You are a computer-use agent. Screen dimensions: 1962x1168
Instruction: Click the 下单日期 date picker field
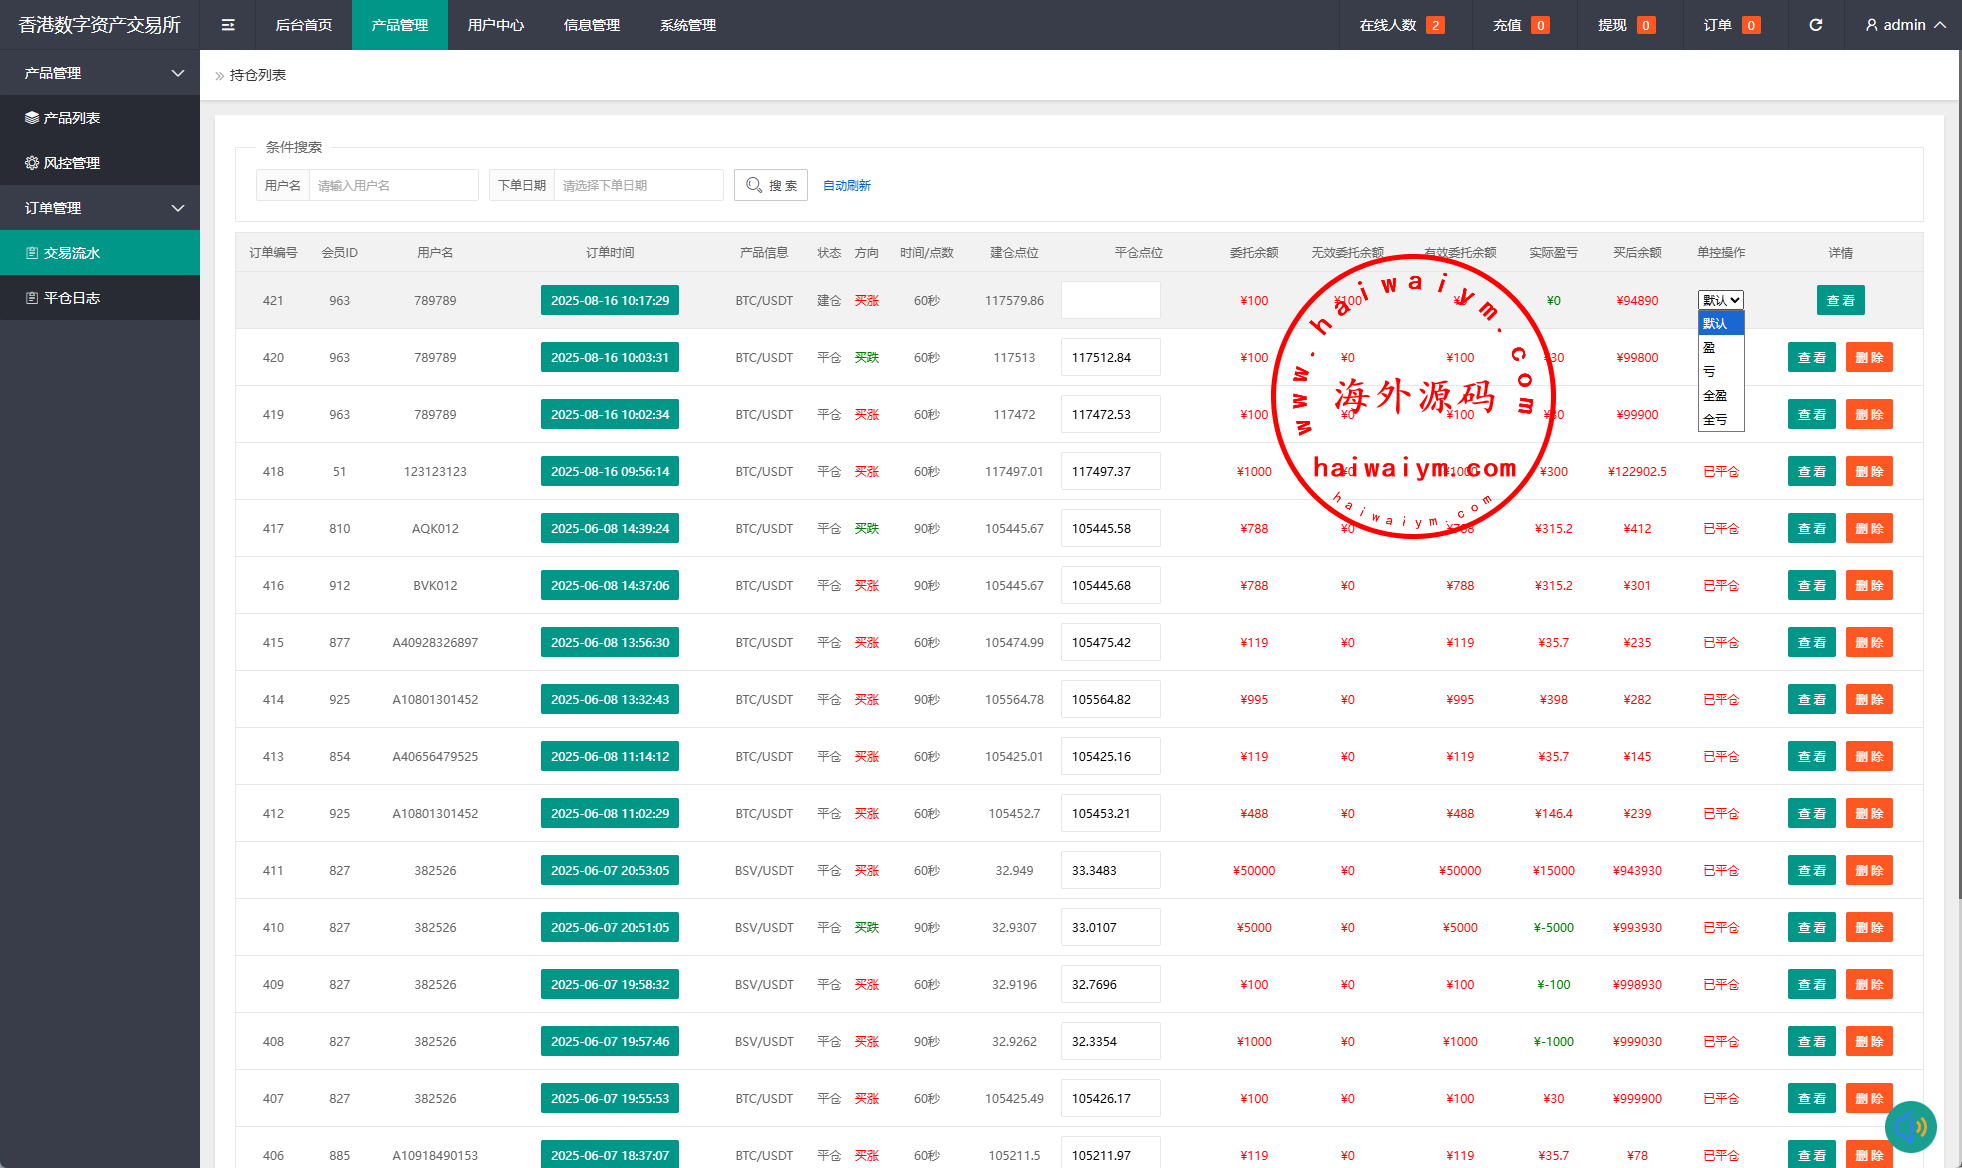click(637, 185)
